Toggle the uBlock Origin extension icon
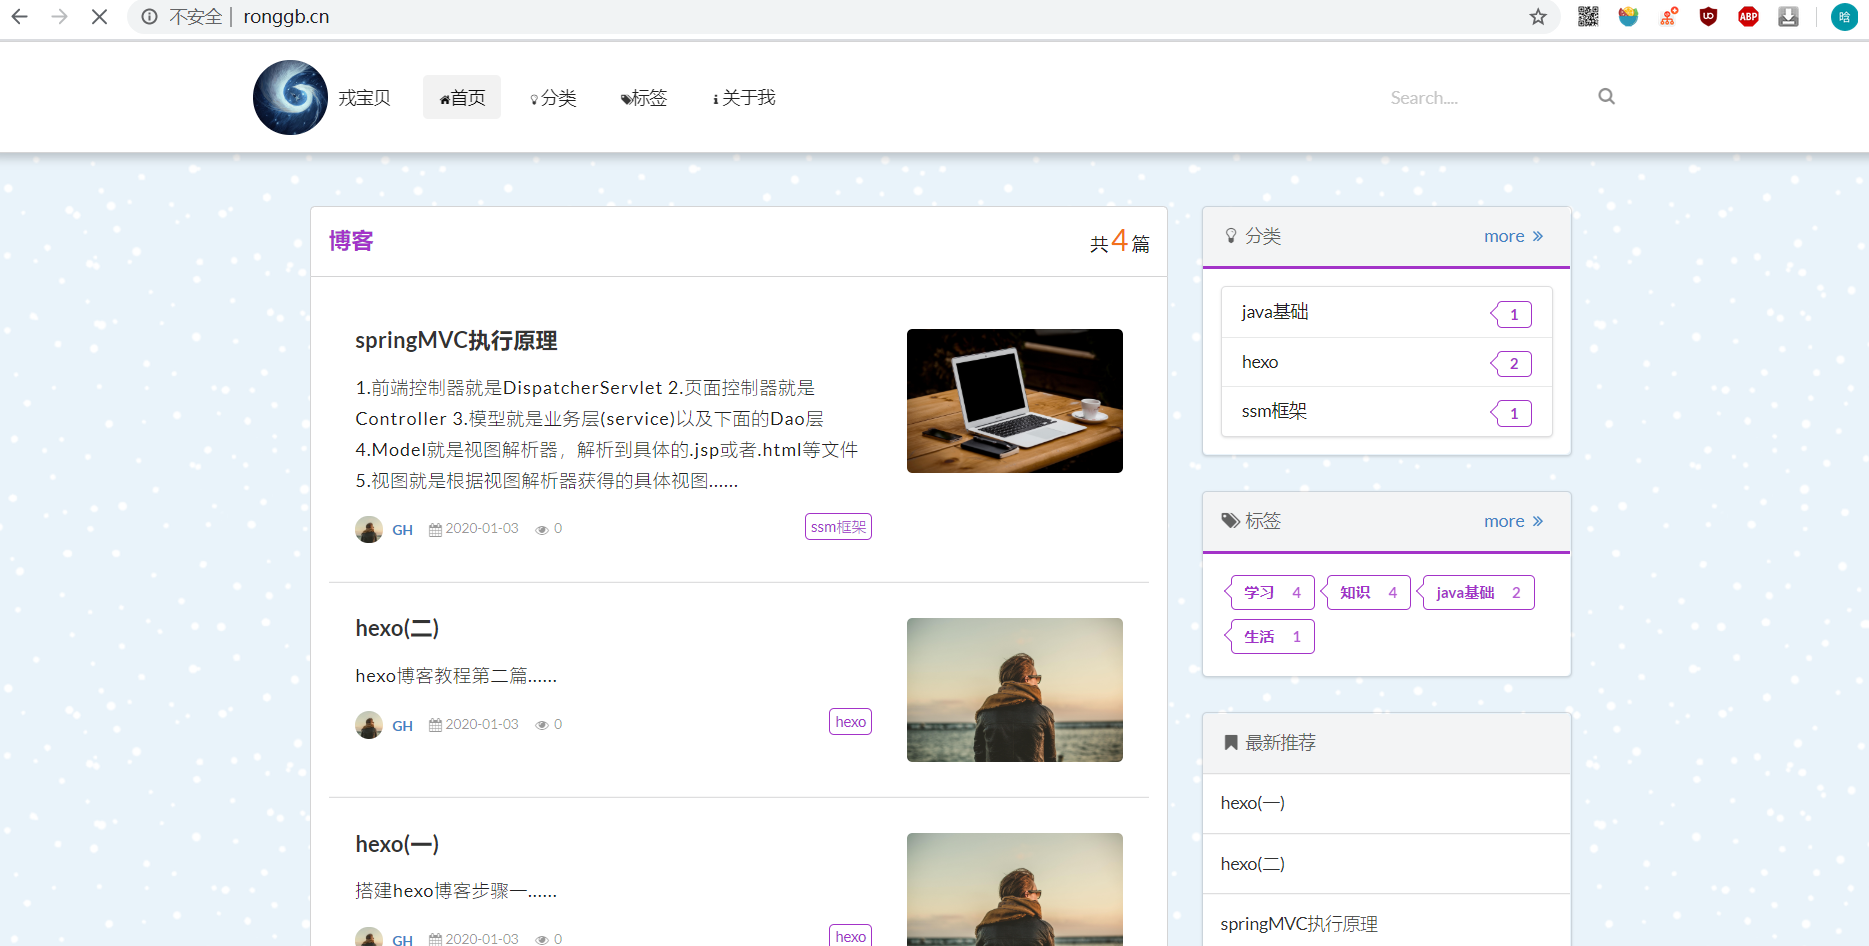 click(x=1708, y=16)
